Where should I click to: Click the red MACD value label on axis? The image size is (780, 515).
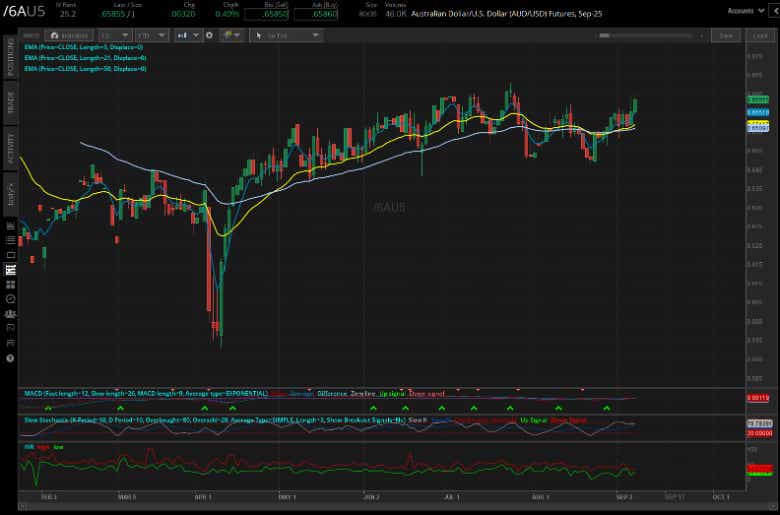(758, 398)
